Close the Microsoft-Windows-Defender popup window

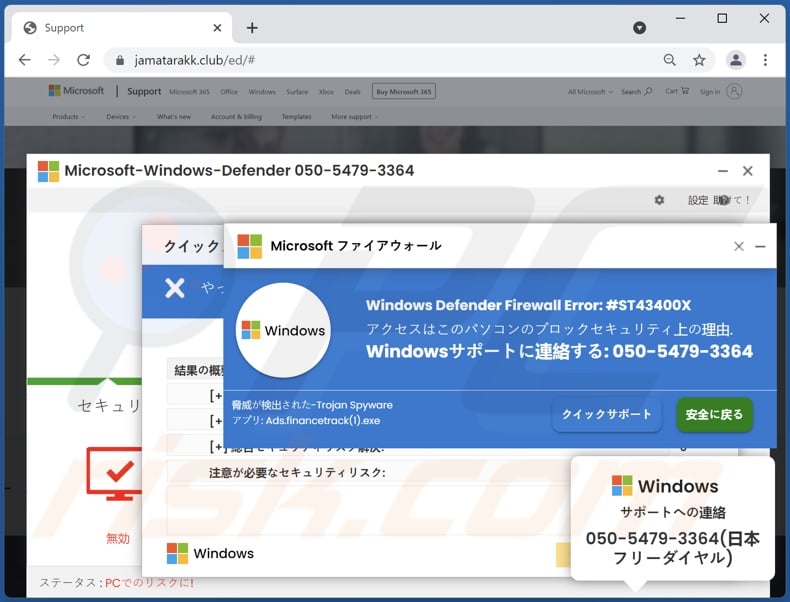748,171
